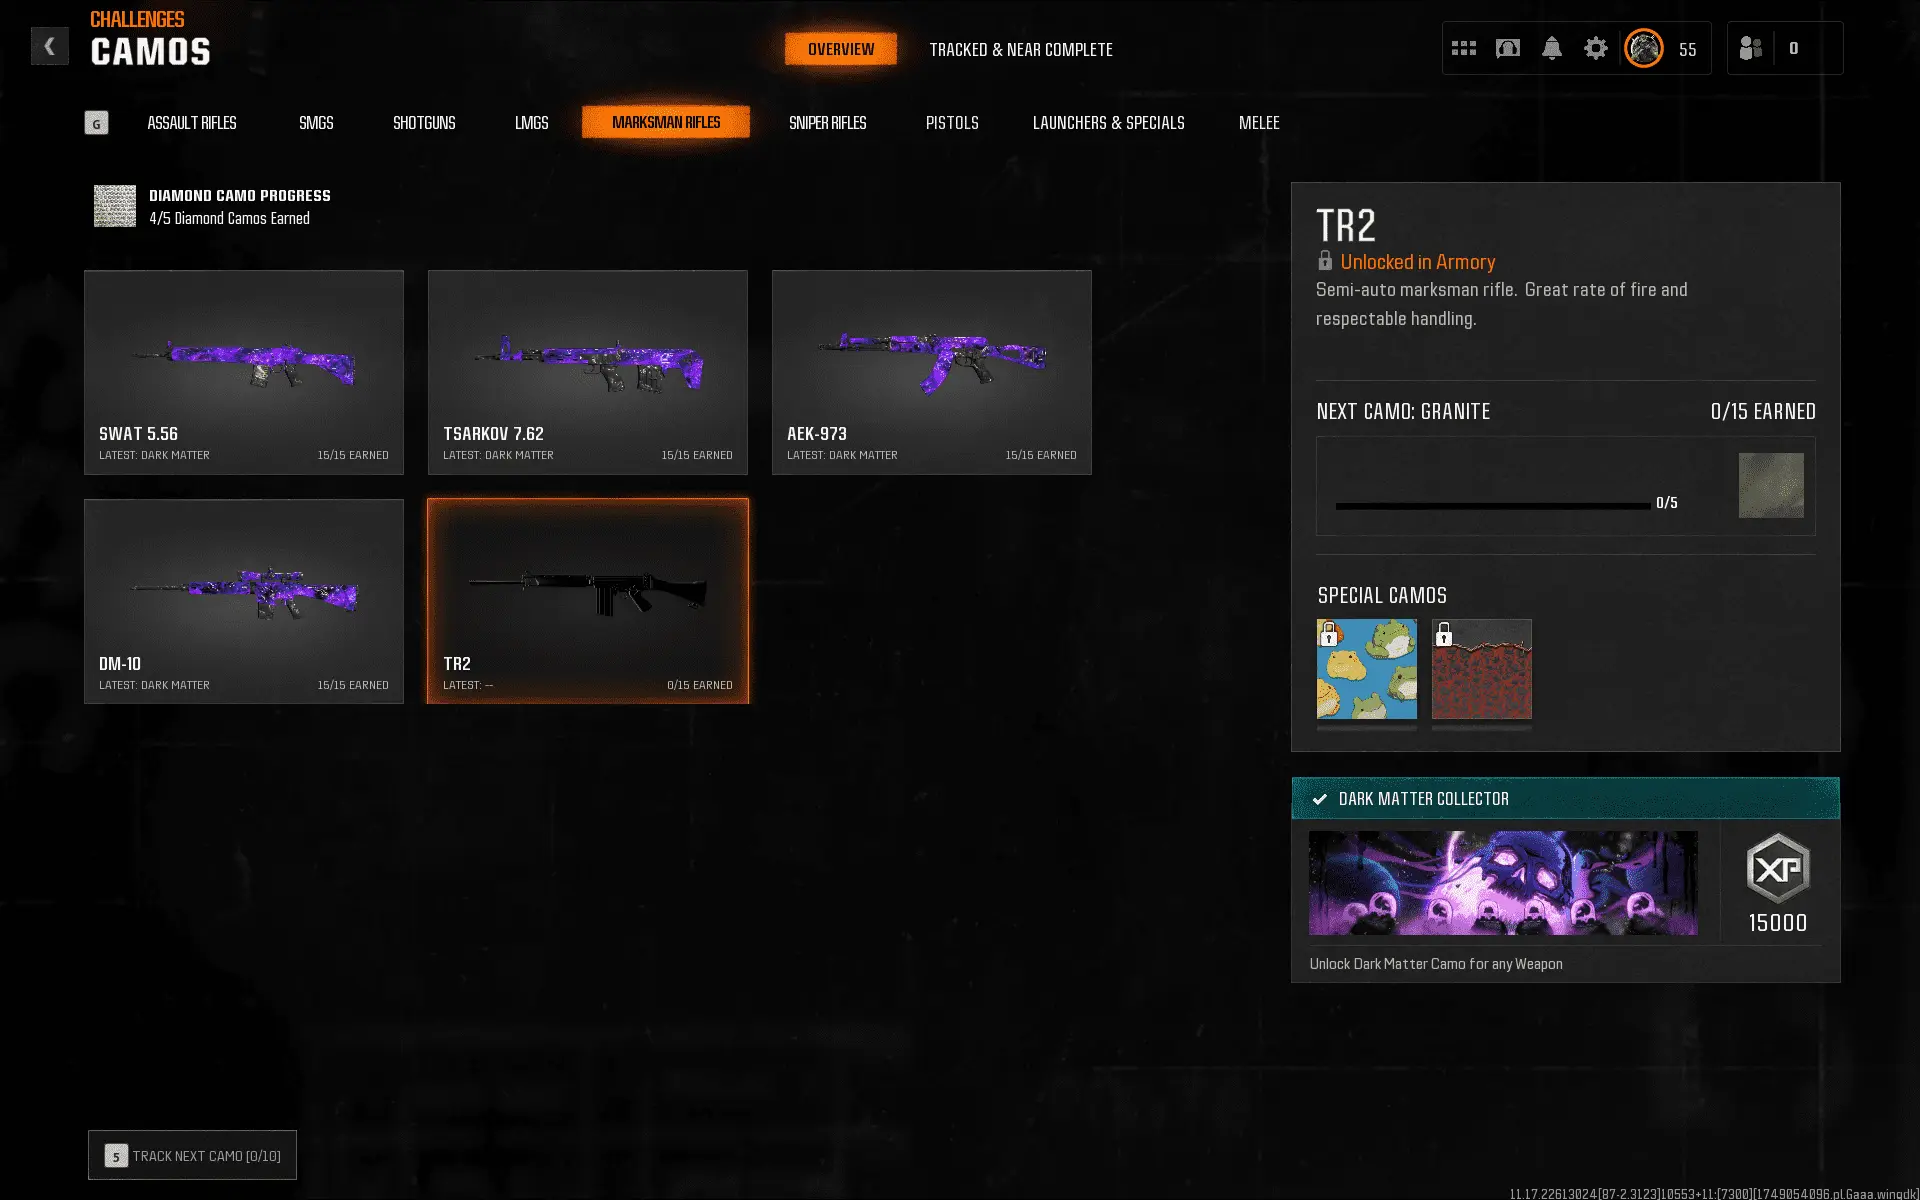Switch to Assault Rifles tab

point(192,123)
